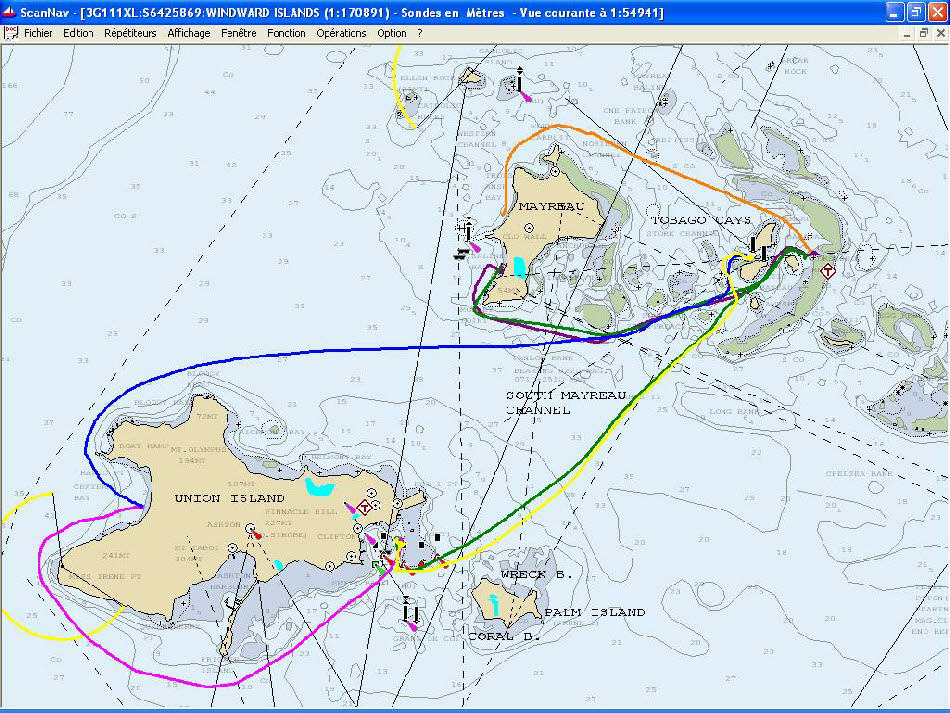Open the Opérations menu
950x713 pixels.
coord(341,33)
